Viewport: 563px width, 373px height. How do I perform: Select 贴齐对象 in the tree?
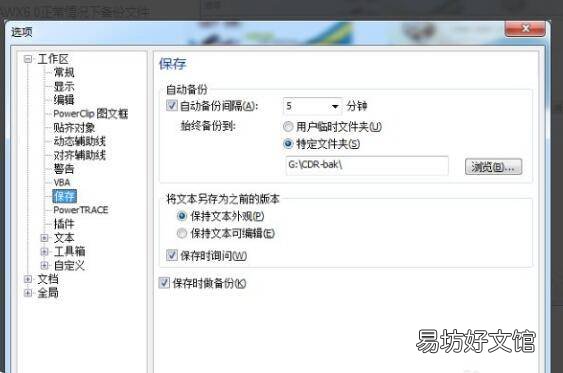point(74,127)
